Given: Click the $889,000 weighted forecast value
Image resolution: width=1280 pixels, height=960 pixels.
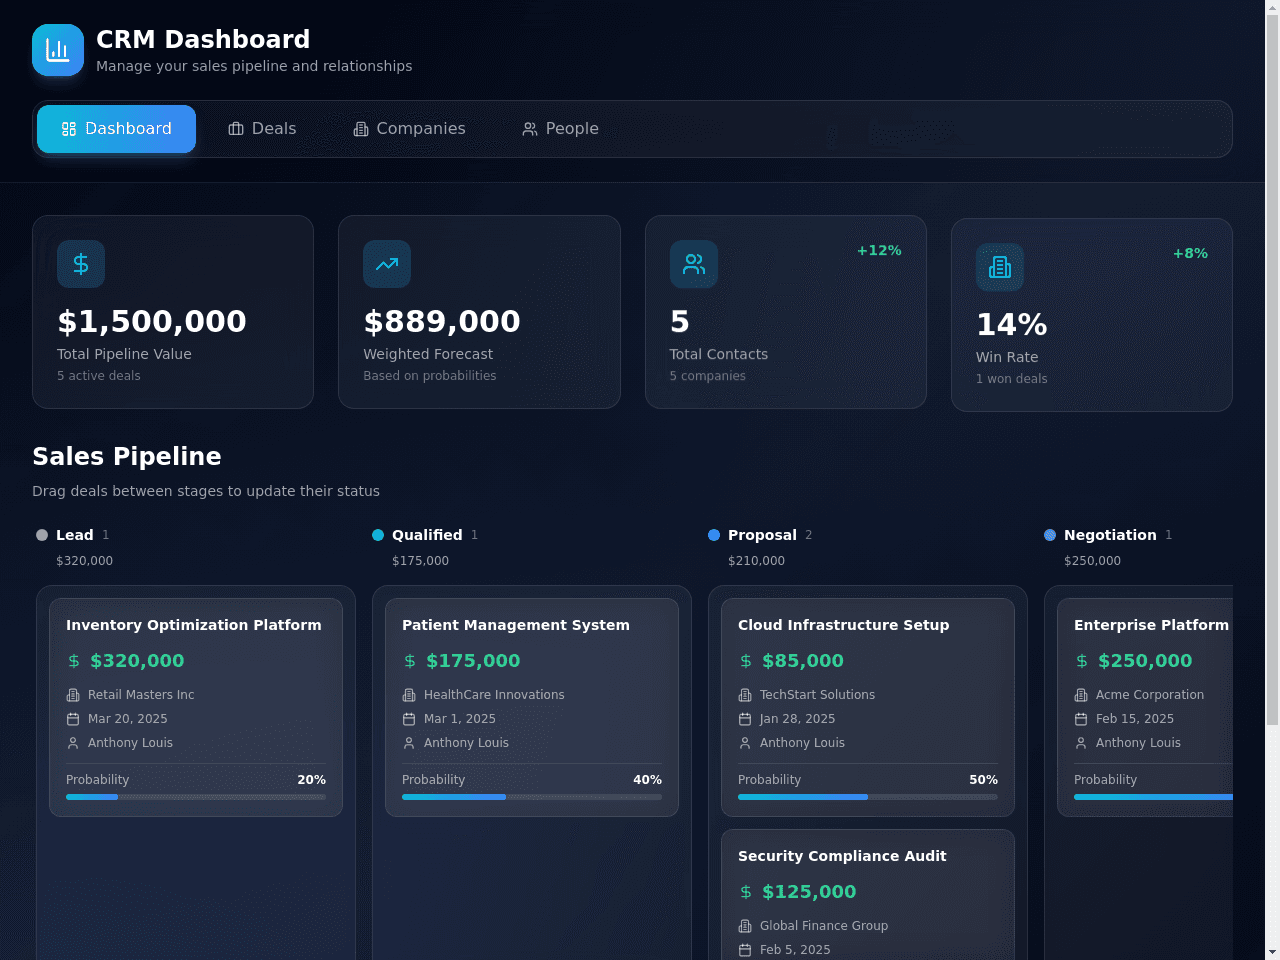Looking at the screenshot, I should tap(442, 322).
